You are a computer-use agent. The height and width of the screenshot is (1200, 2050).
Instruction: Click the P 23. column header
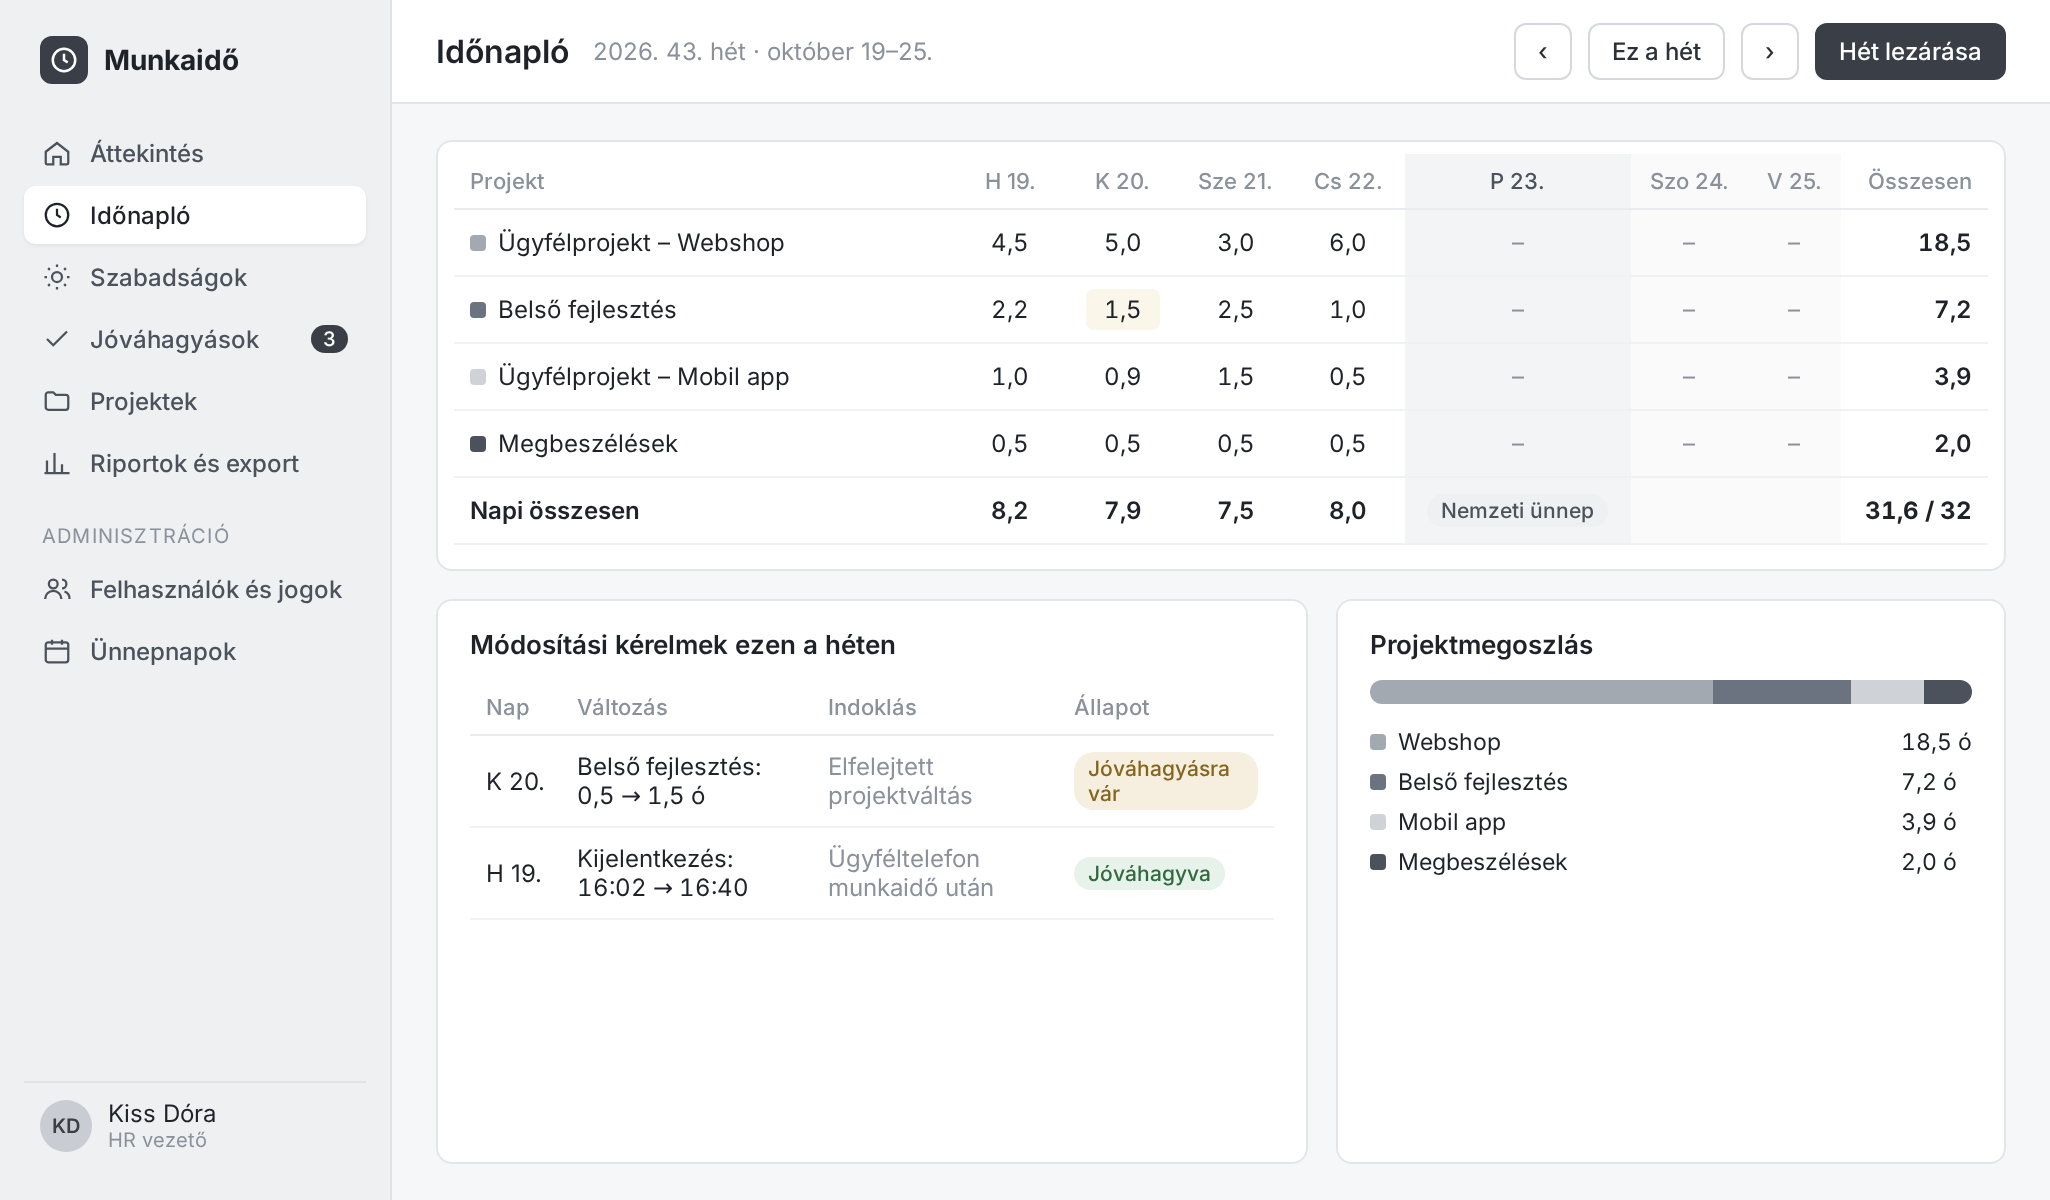pyautogui.click(x=1517, y=181)
